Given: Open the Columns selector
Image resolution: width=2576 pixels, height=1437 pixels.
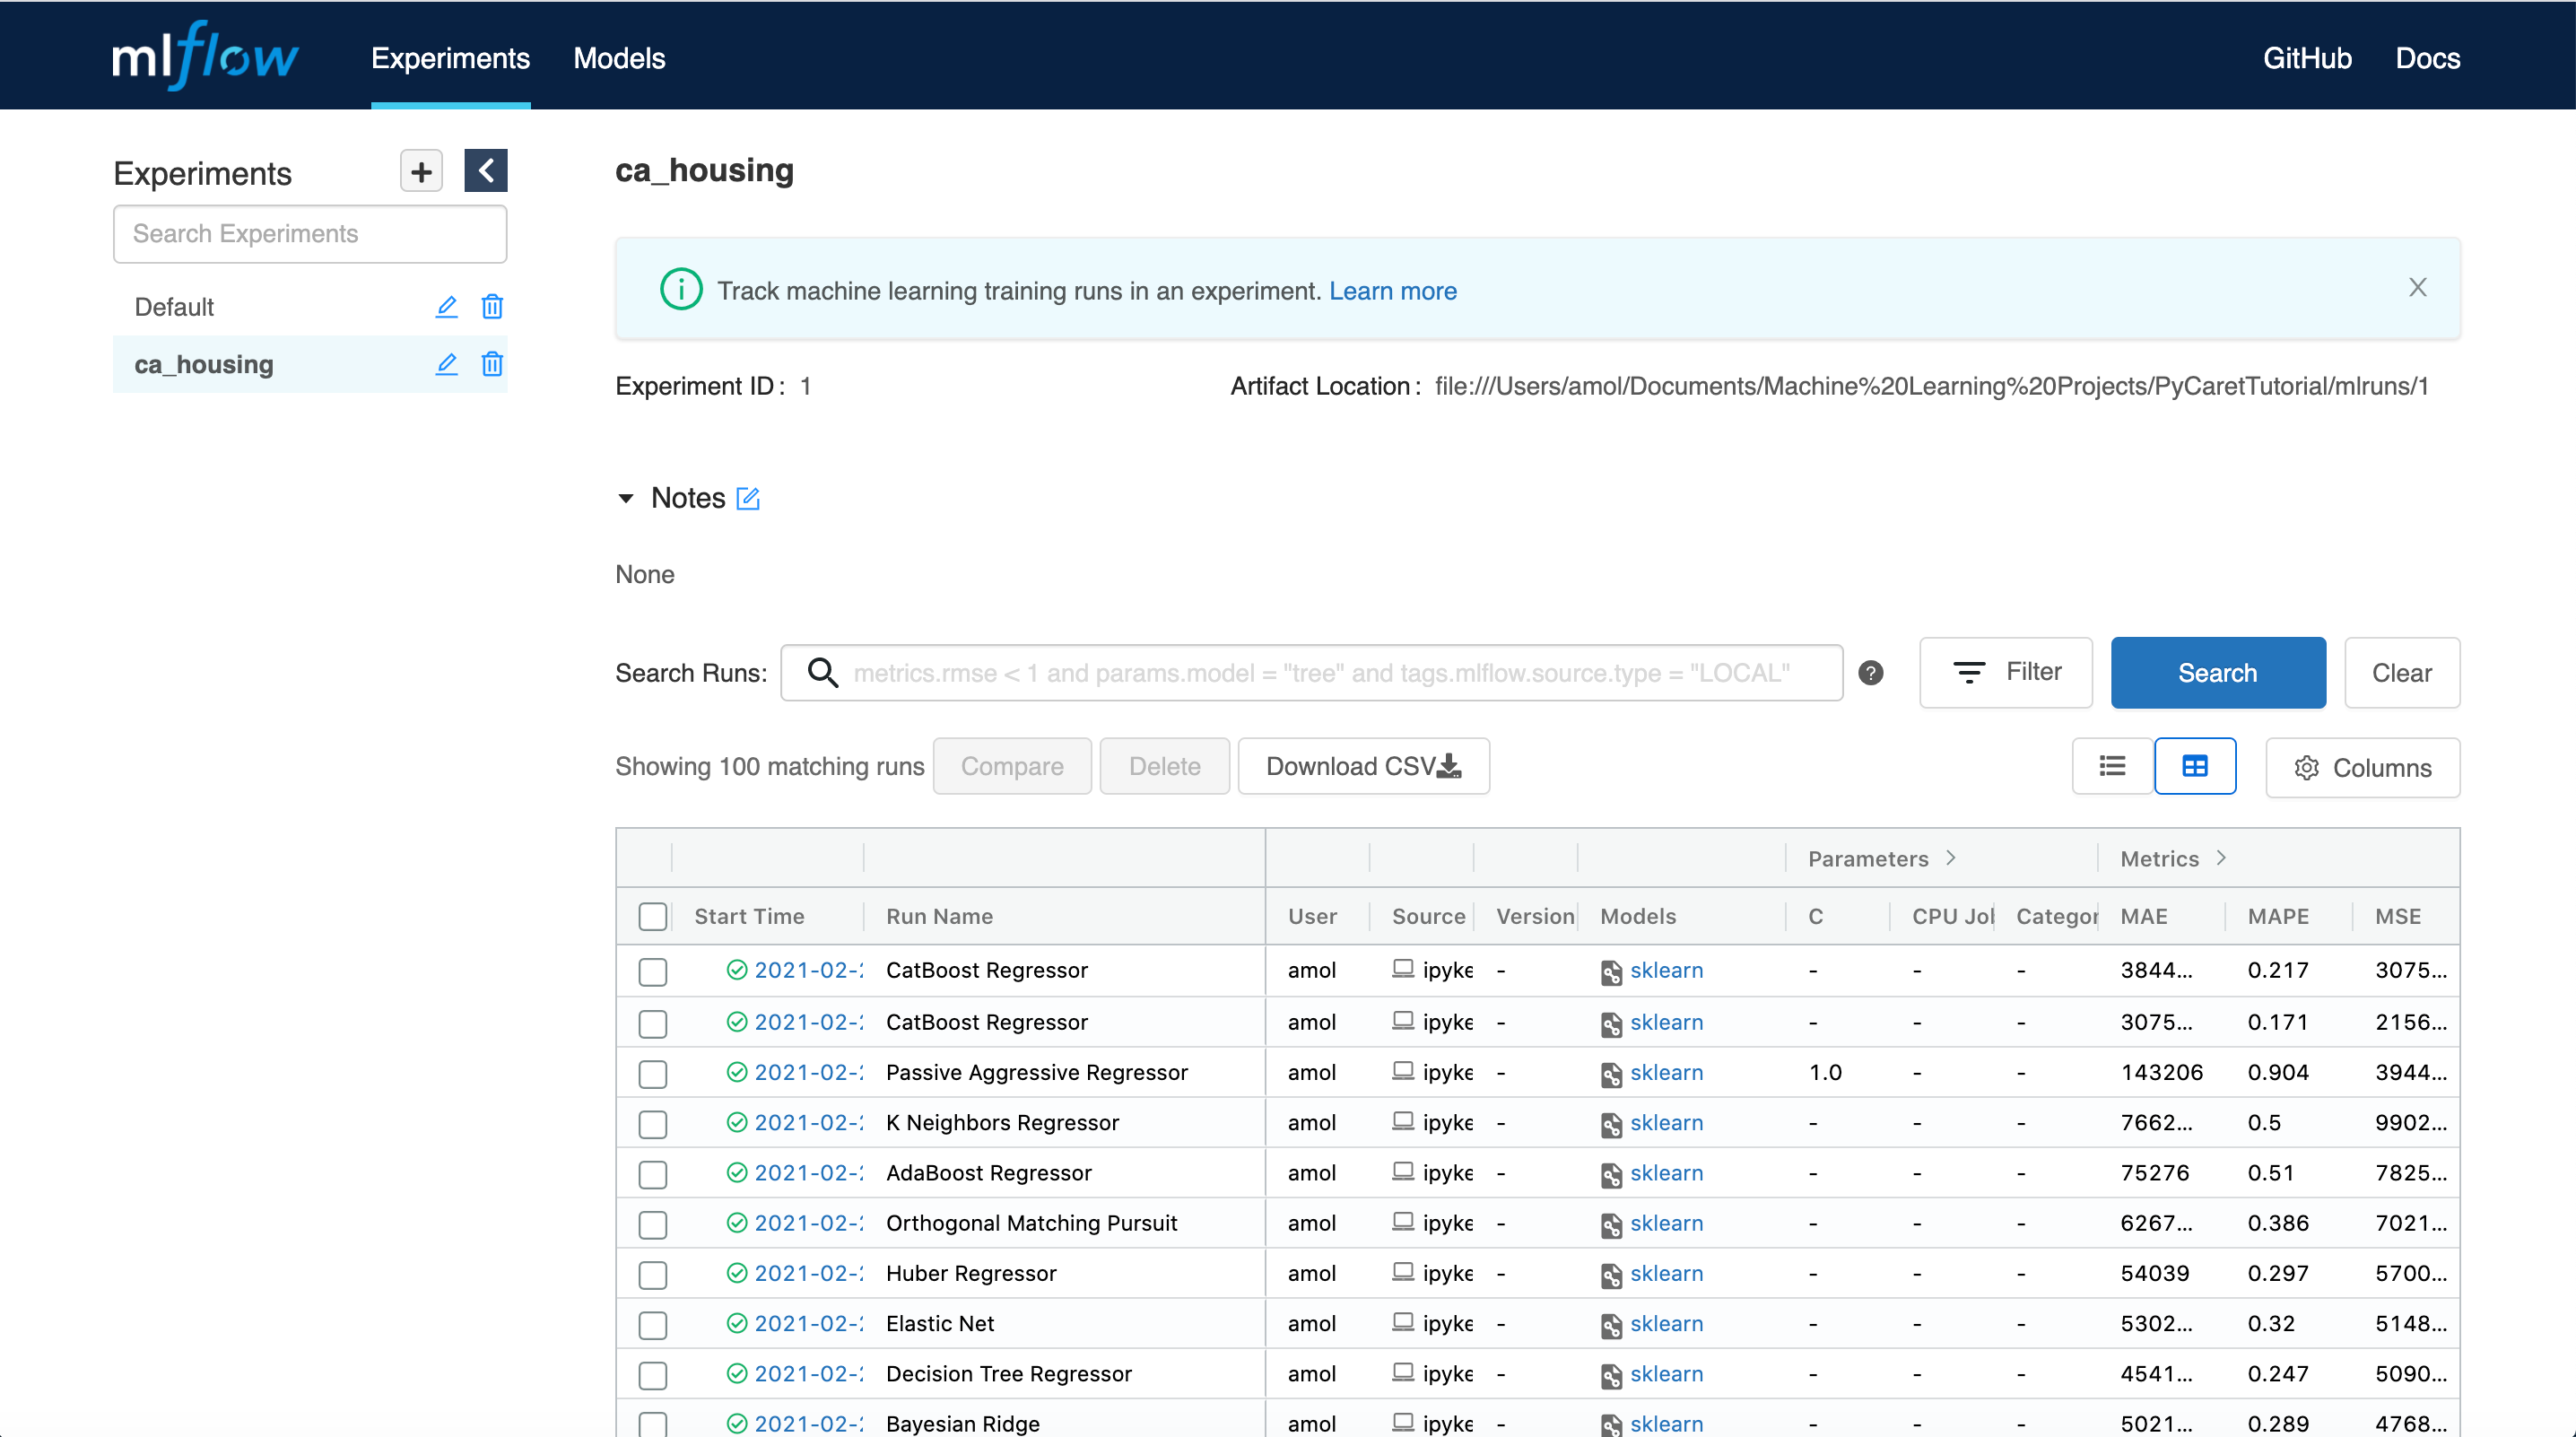Looking at the screenshot, I should click(x=2363, y=767).
